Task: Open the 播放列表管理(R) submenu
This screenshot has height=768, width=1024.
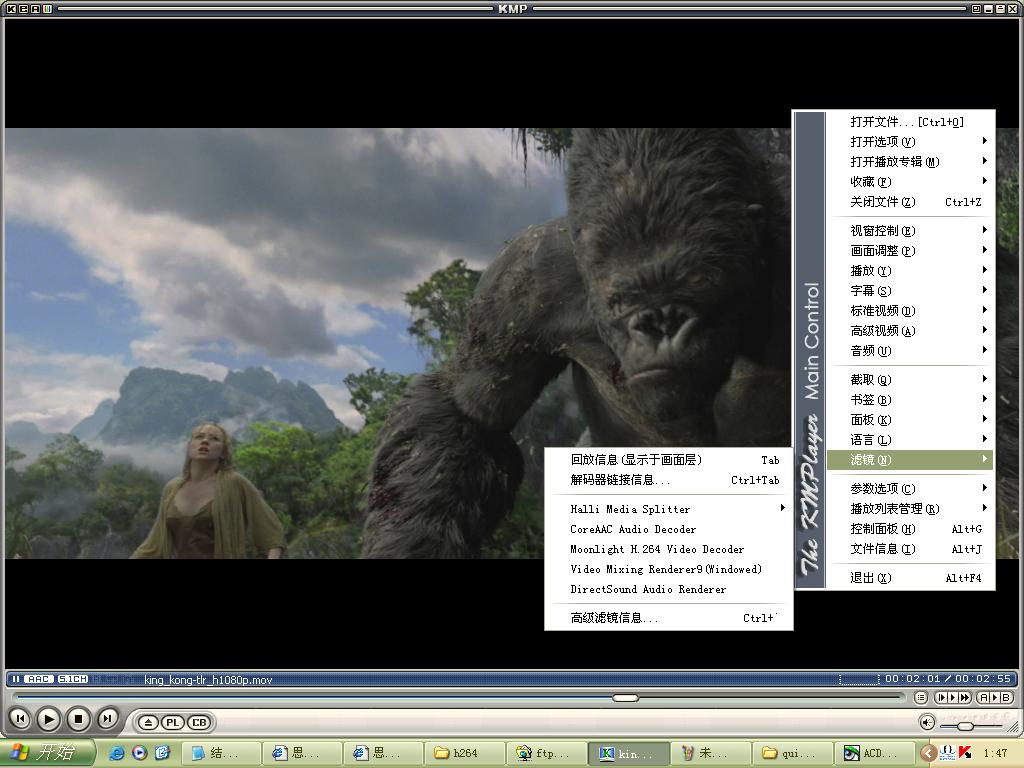Action: (910, 509)
